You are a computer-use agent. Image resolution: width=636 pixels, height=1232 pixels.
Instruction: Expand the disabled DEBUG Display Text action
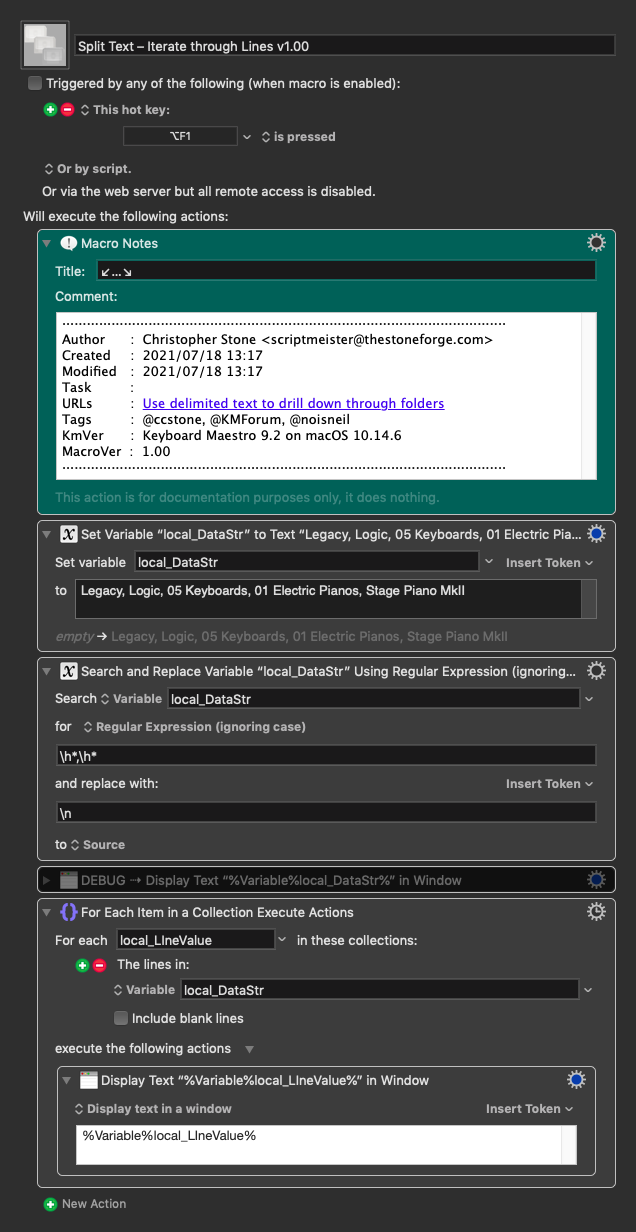coord(45,881)
